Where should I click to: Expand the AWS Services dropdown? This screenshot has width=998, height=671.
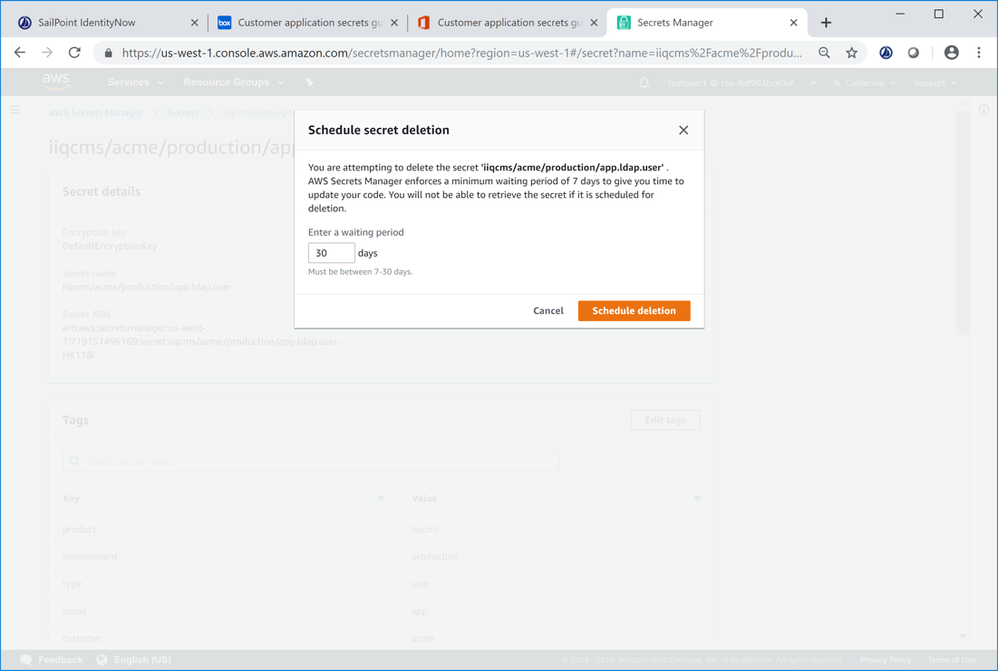click(135, 83)
